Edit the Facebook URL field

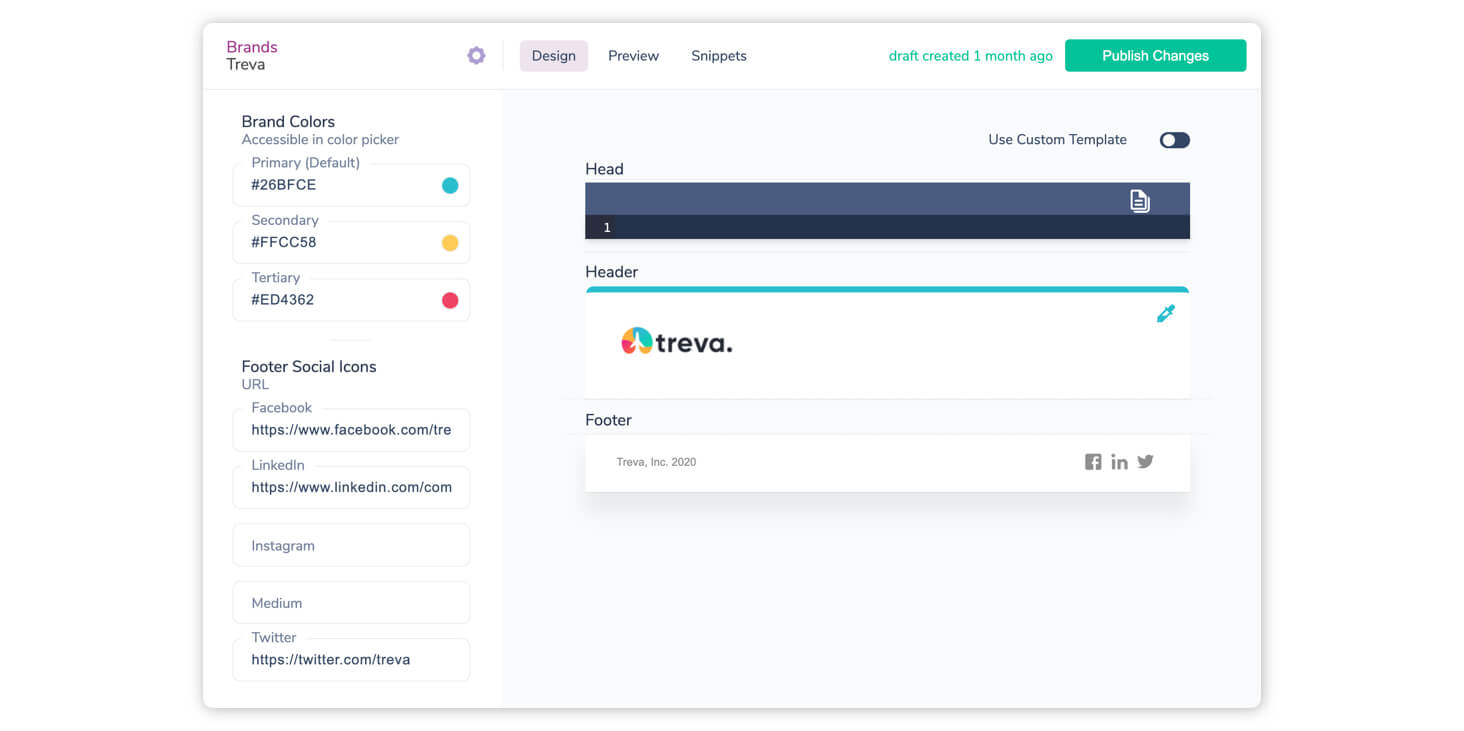click(x=351, y=430)
